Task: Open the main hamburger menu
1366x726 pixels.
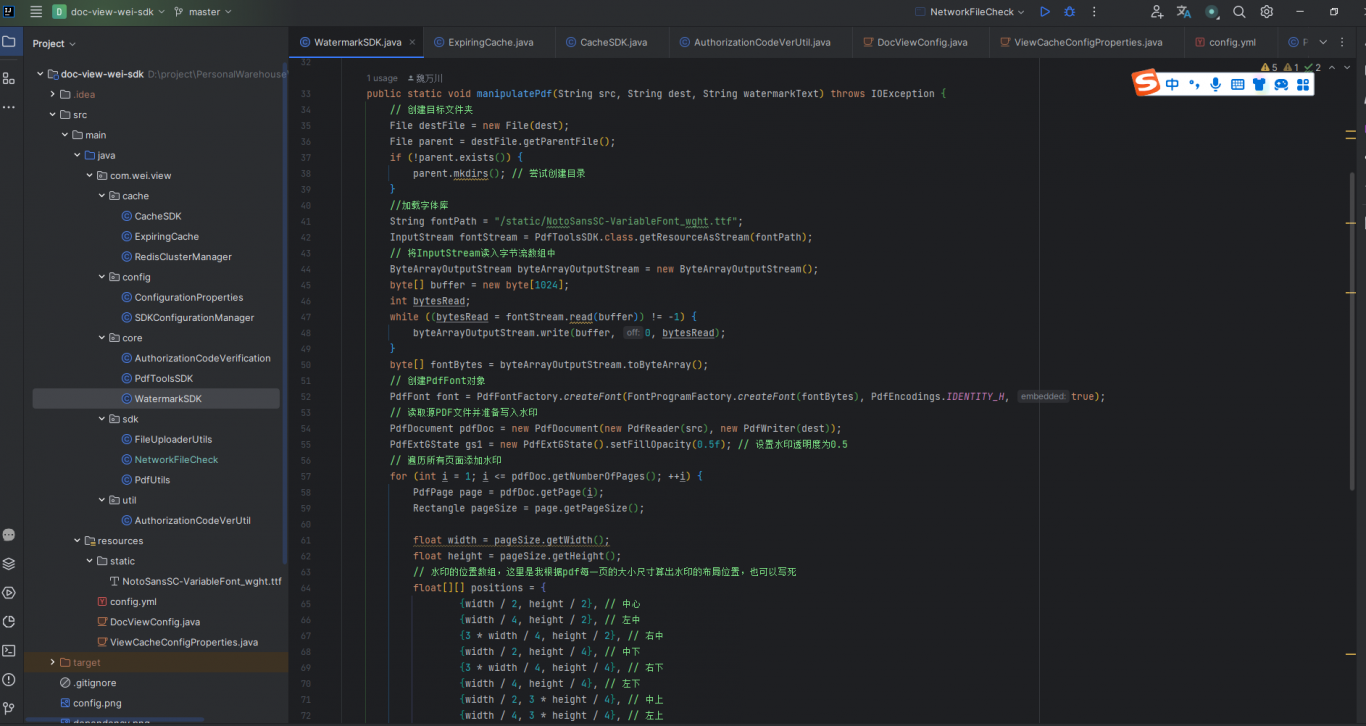Action: tap(36, 12)
